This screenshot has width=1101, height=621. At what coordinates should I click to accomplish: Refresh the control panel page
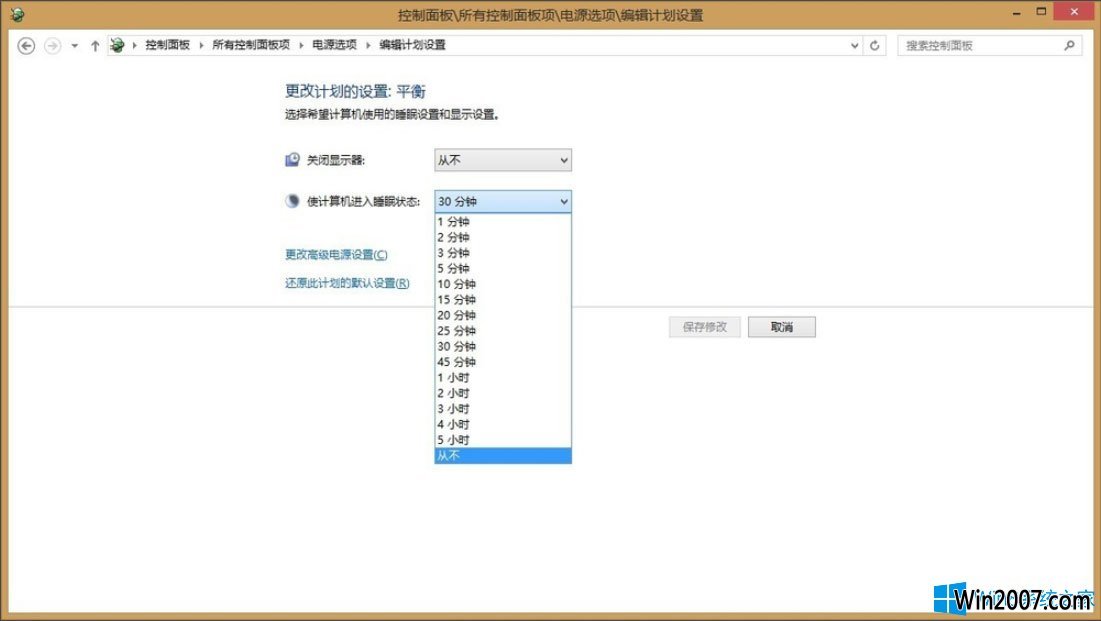pyautogui.click(x=874, y=46)
